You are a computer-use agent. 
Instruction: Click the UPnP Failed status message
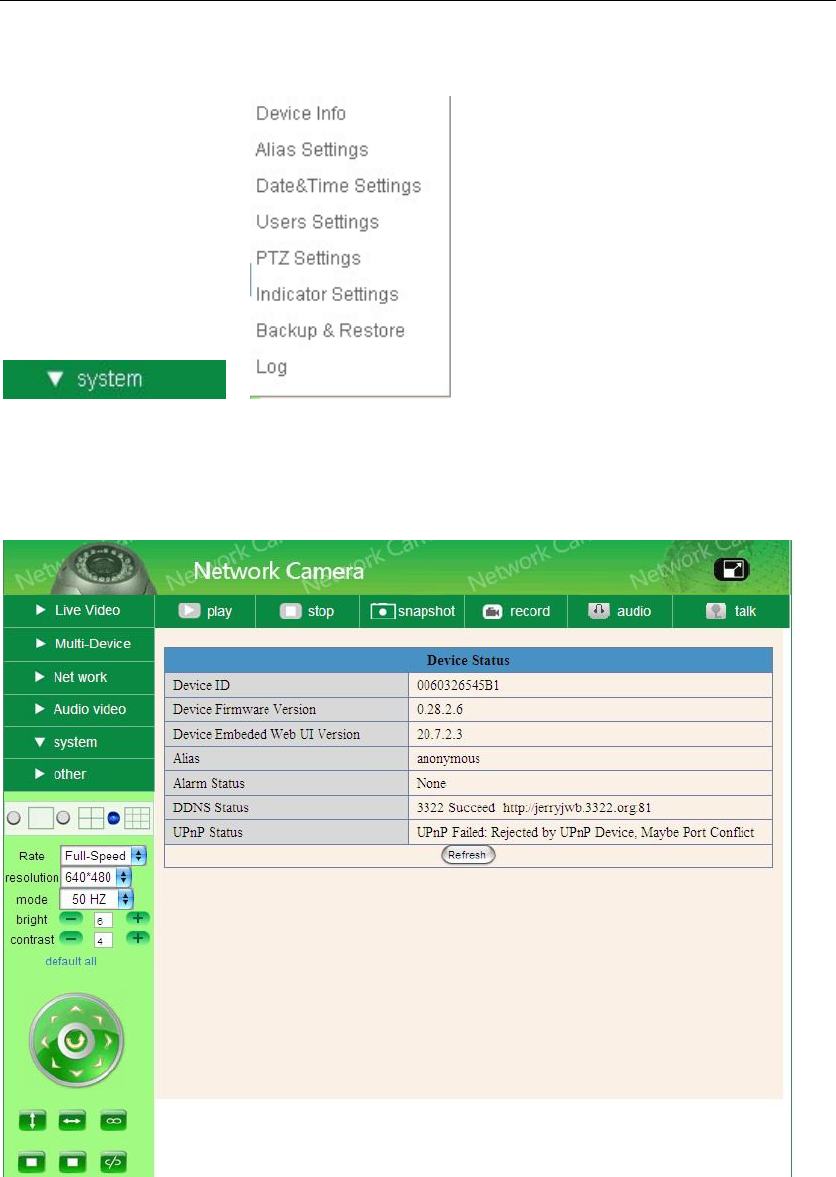pyautogui.click(x=585, y=832)
